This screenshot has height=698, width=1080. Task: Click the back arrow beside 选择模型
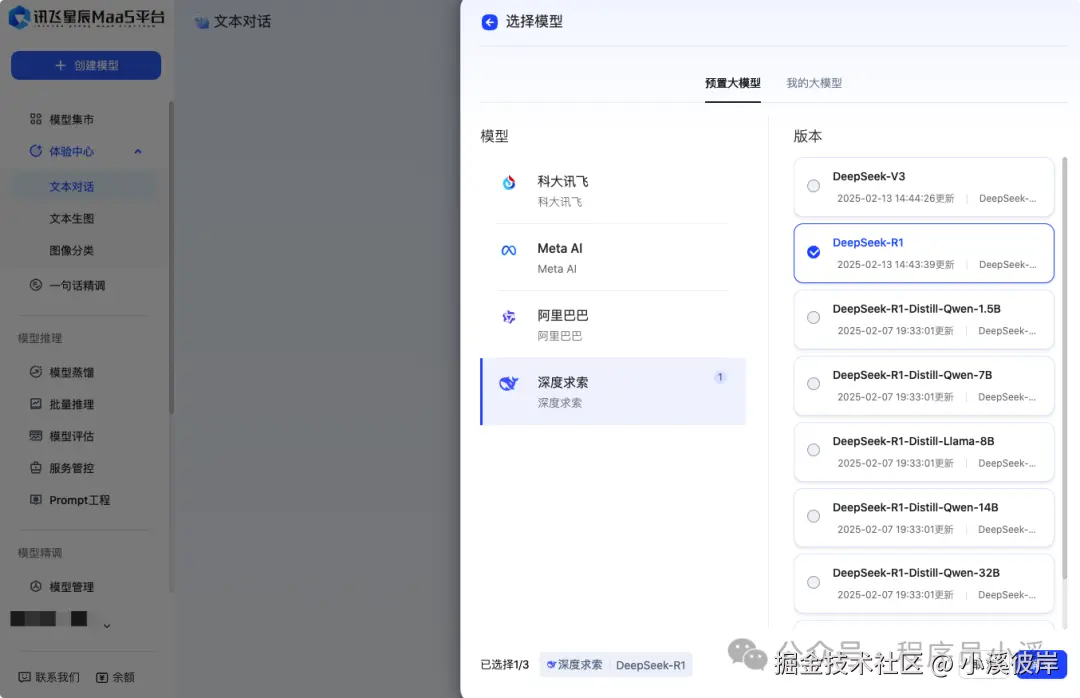coord(489,22)
